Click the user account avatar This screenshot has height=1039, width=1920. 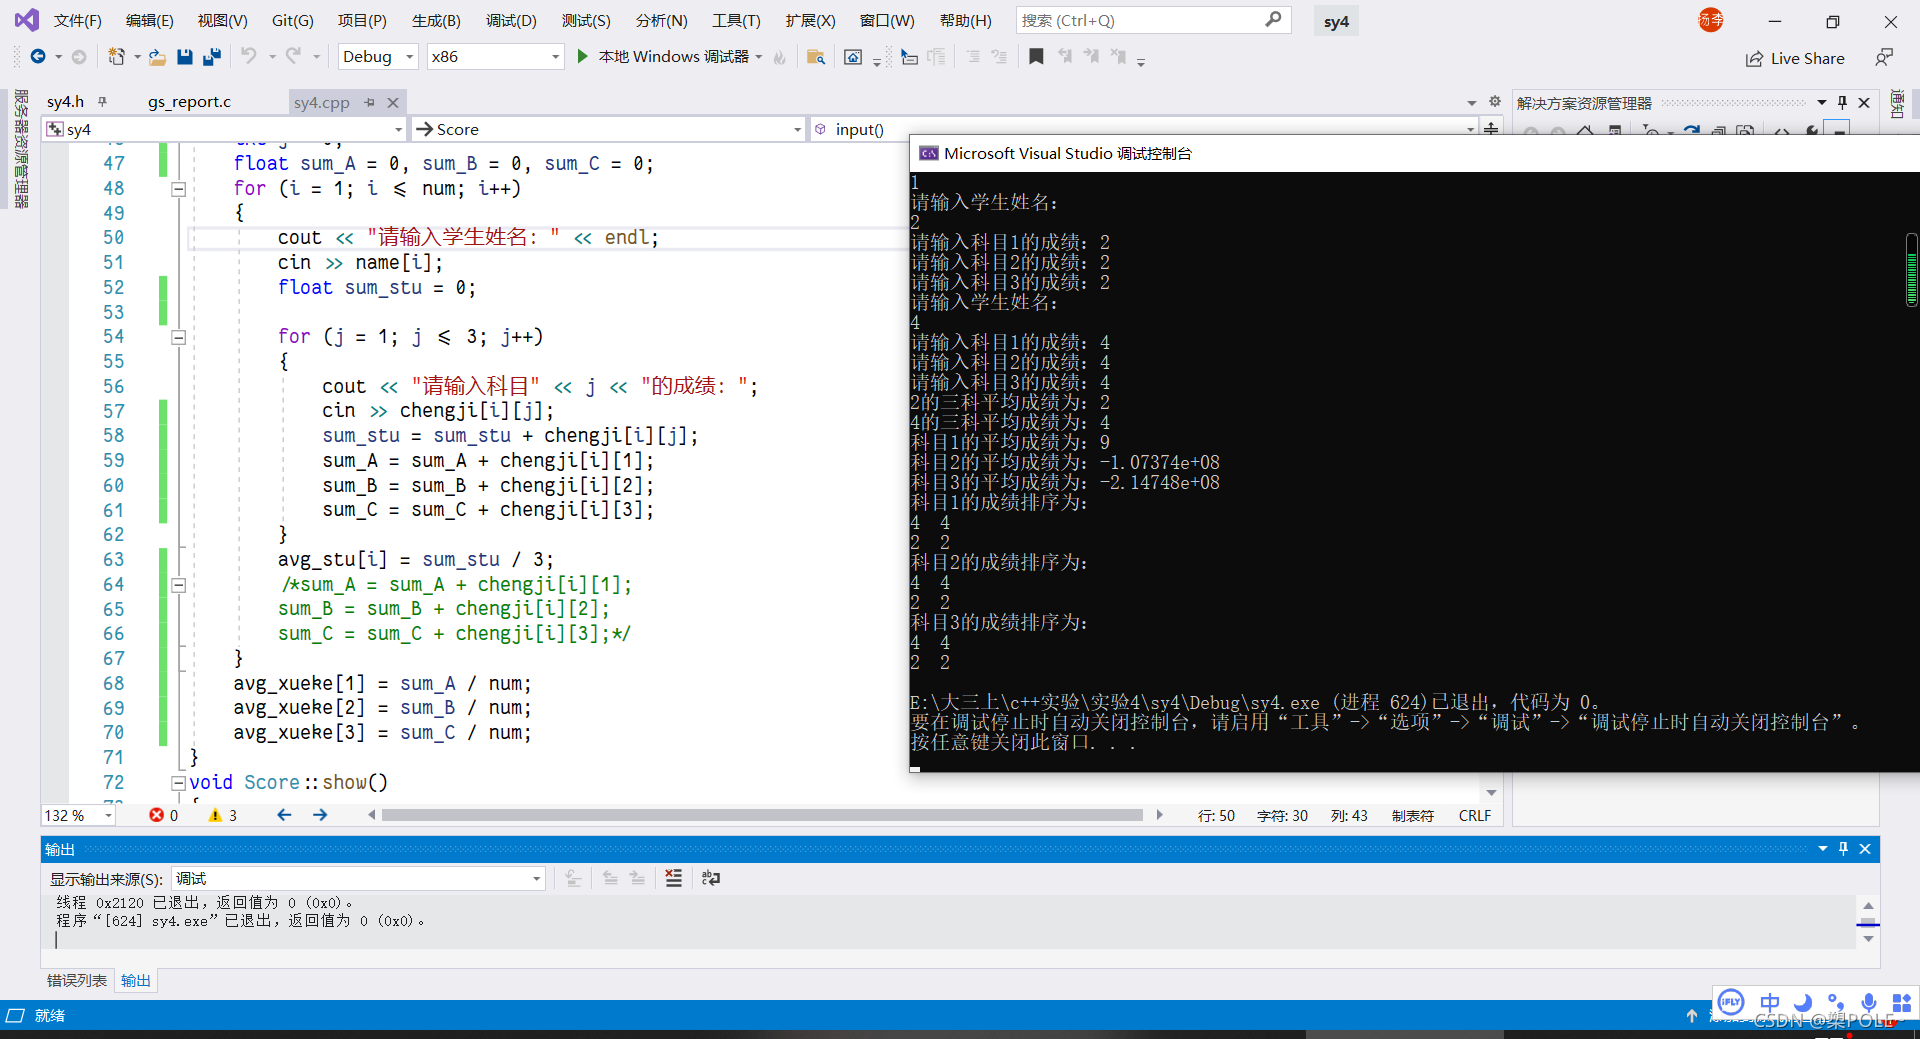(1711, 20)
